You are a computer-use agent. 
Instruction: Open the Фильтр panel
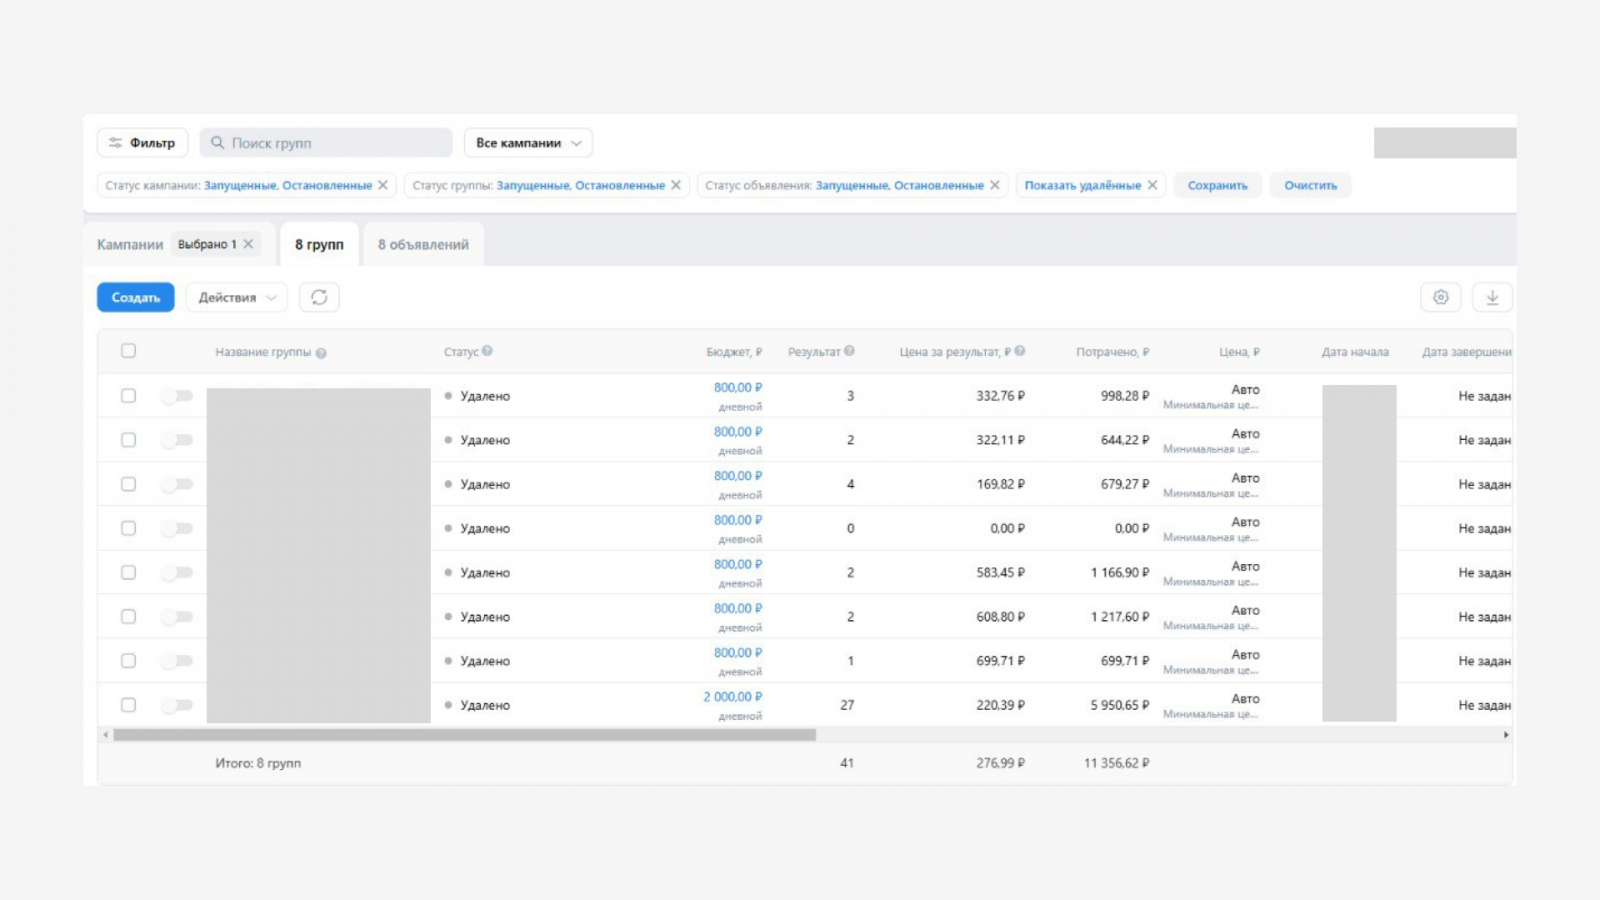[x=142, y=143]
